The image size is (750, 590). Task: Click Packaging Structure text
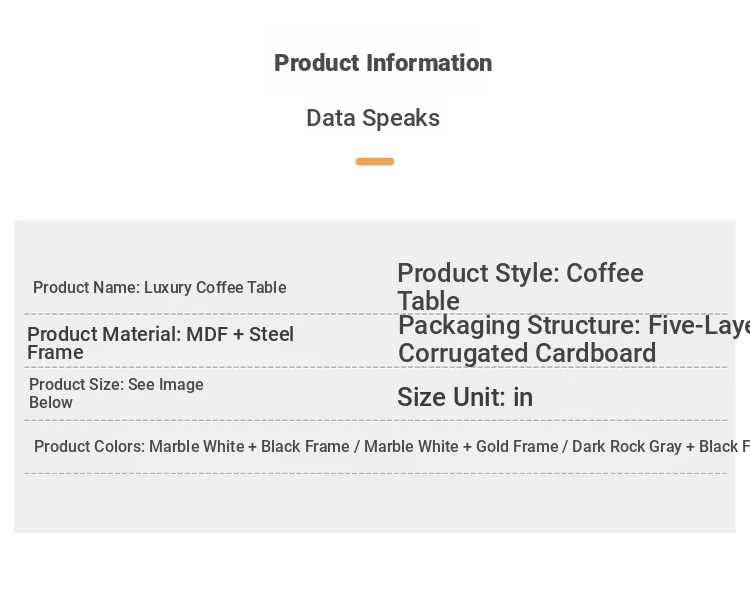pos(574,339)
